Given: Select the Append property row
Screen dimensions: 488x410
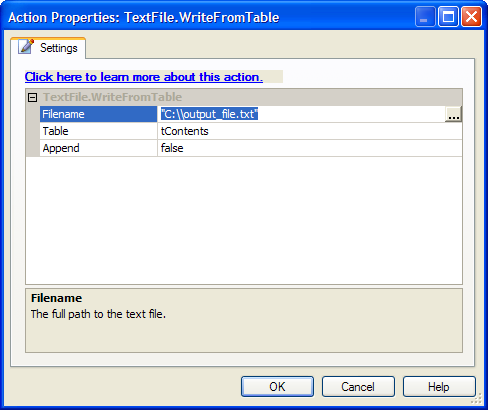Looking at the screenshot, I should (x=251, y=148).
